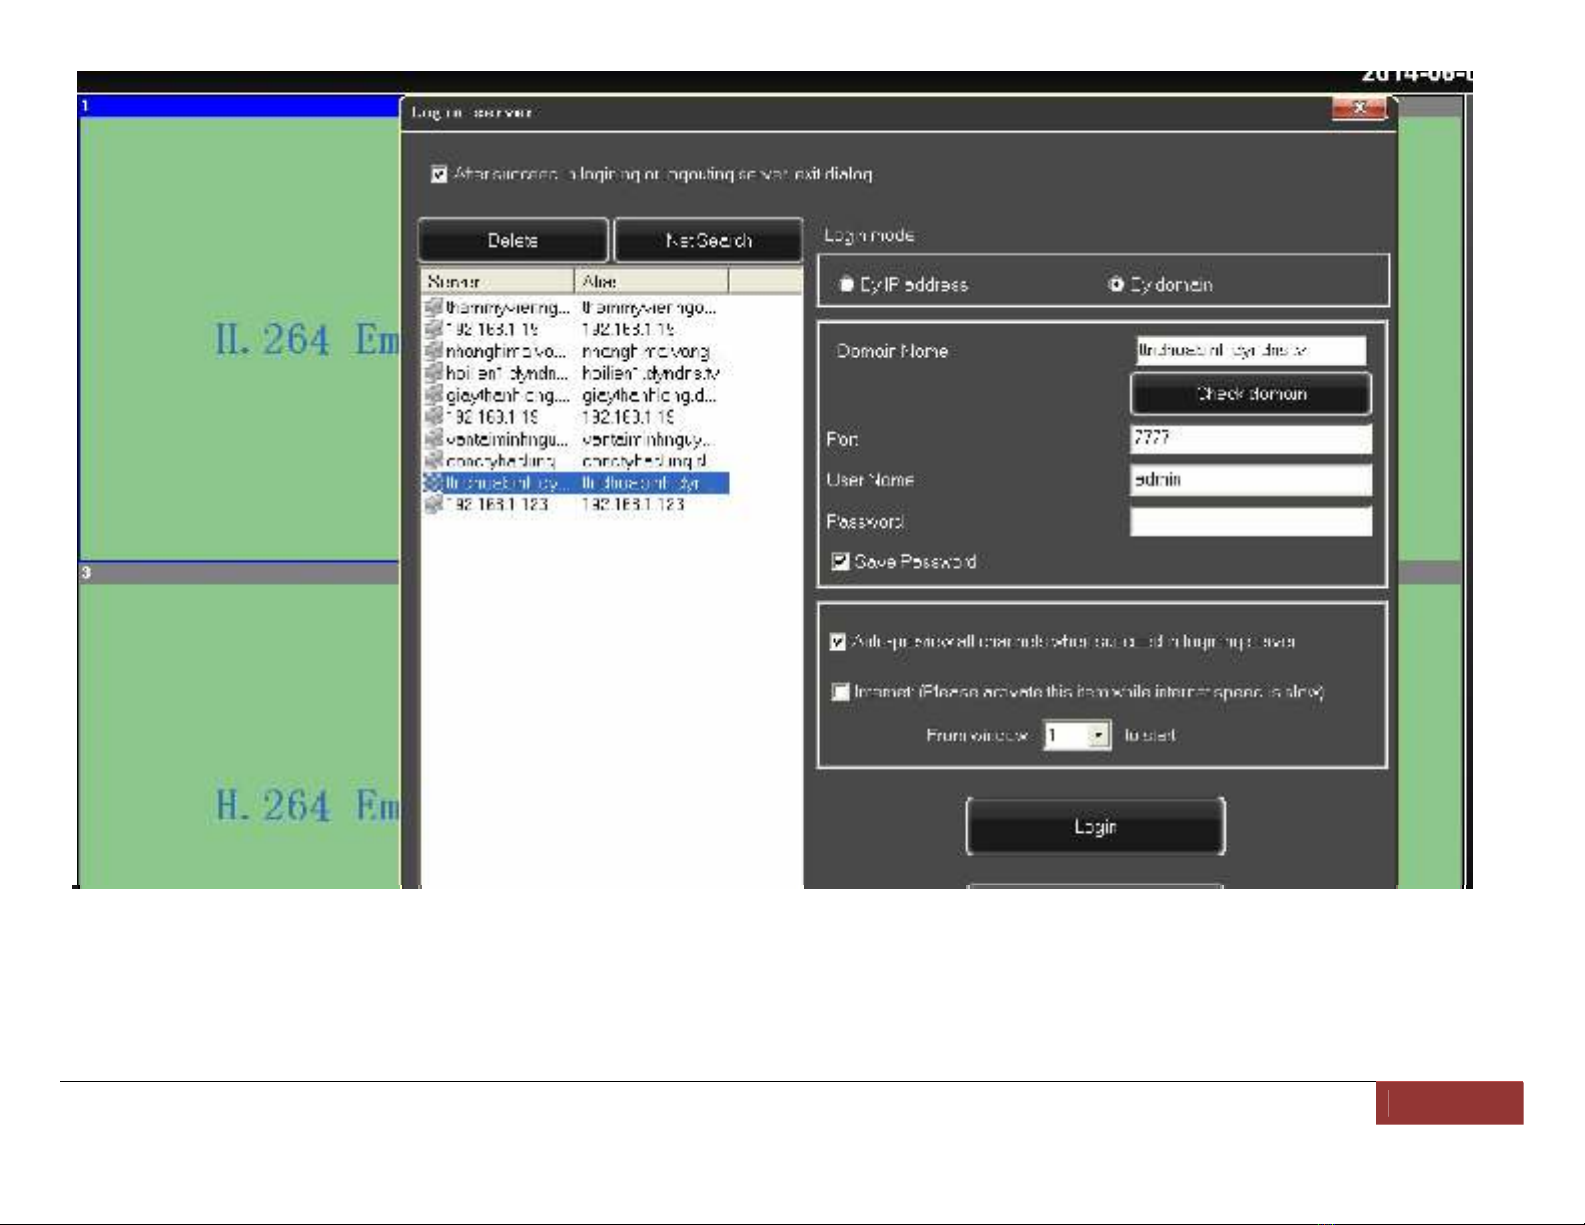Screen dimensions: 1585x1225
Task: Click into the Password field
Action: click(x=1250, y=522)
